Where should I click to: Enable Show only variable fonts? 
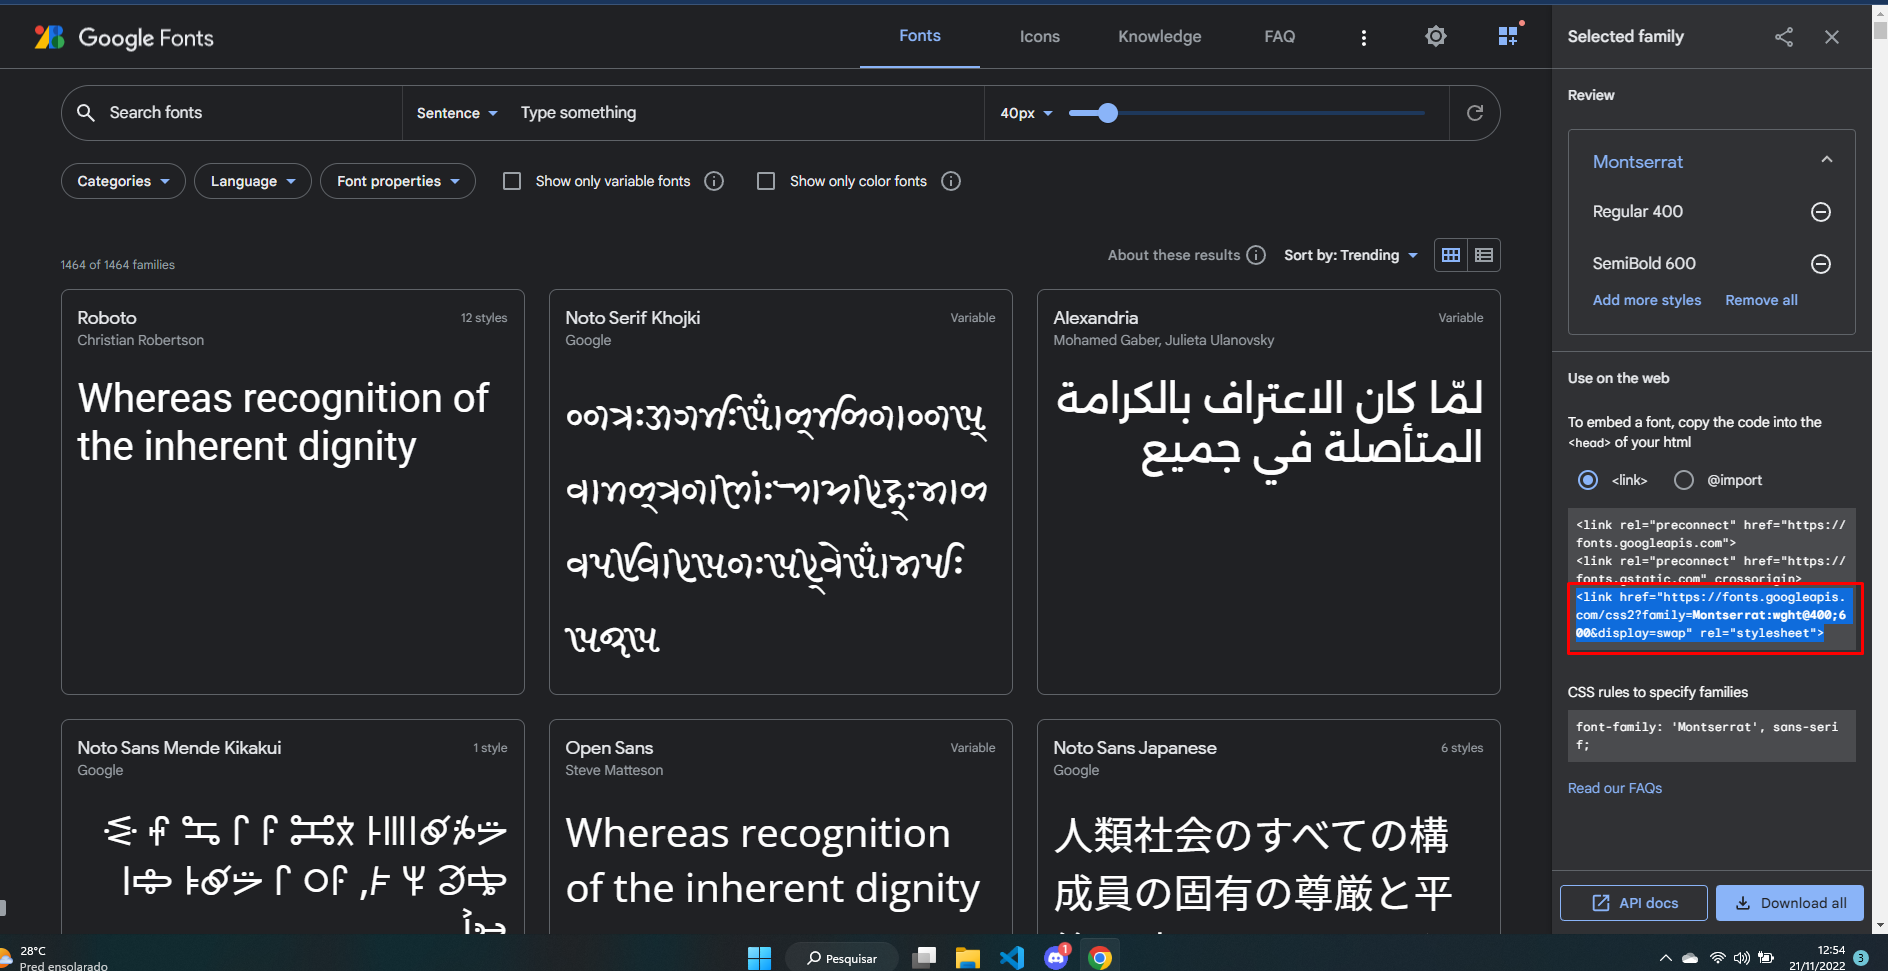point(512,181)
